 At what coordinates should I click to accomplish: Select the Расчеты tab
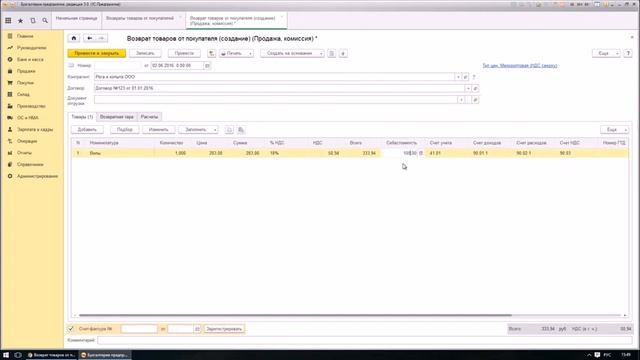click(149, 117)
